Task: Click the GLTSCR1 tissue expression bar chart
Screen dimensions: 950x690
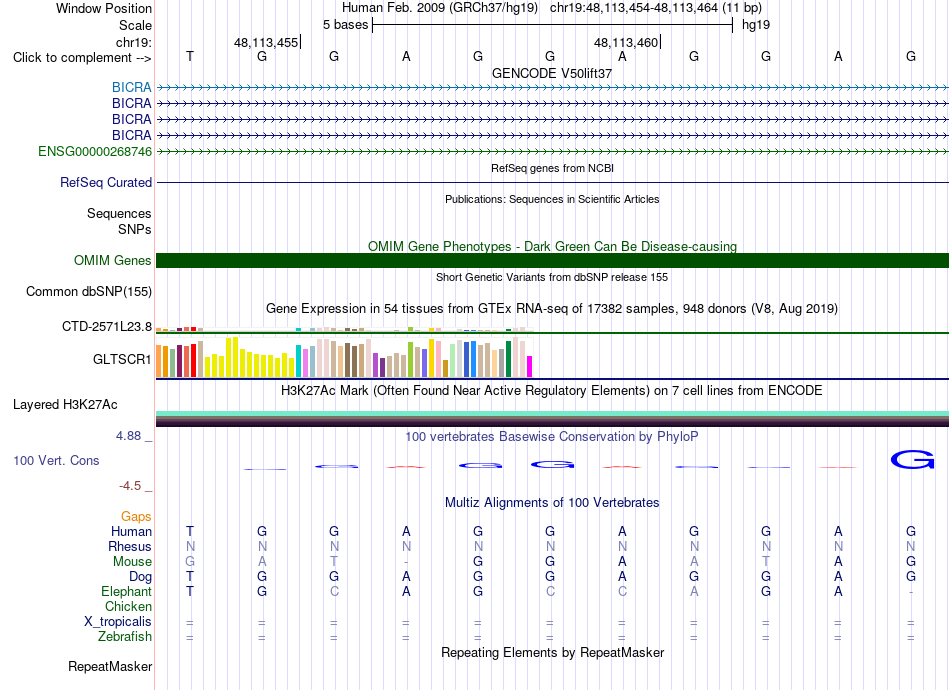Action: pyautogui.click(x=344, y=357)
